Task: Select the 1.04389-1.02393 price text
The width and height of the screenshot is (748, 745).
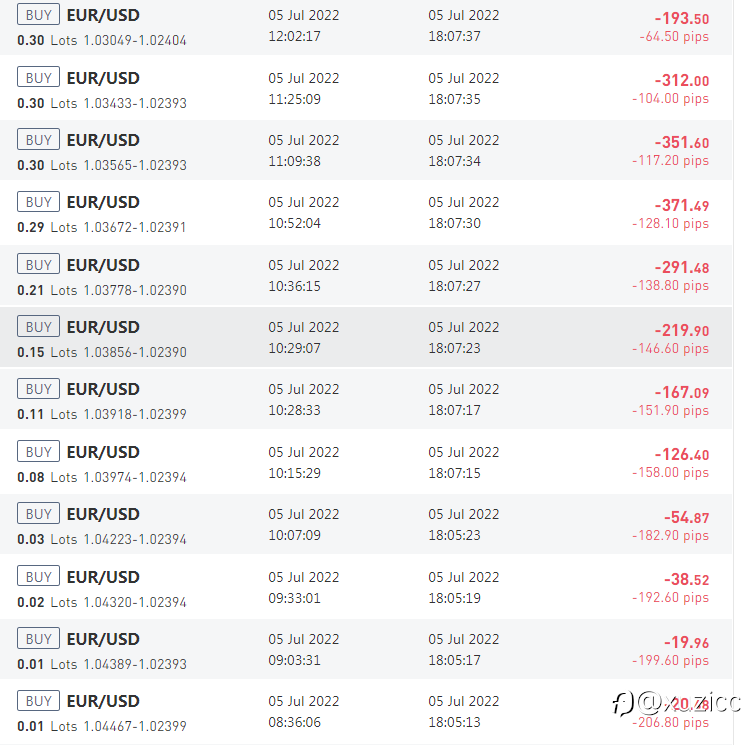Action: tap(135, 664)
